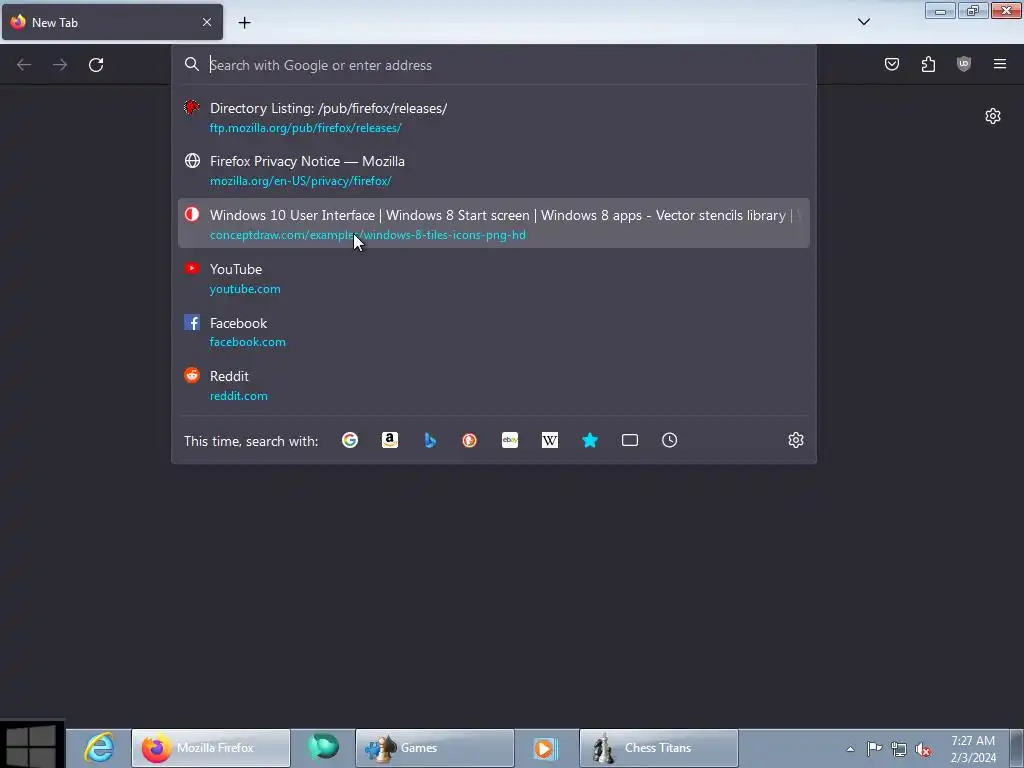Click the youtube.com URL text

245,289
